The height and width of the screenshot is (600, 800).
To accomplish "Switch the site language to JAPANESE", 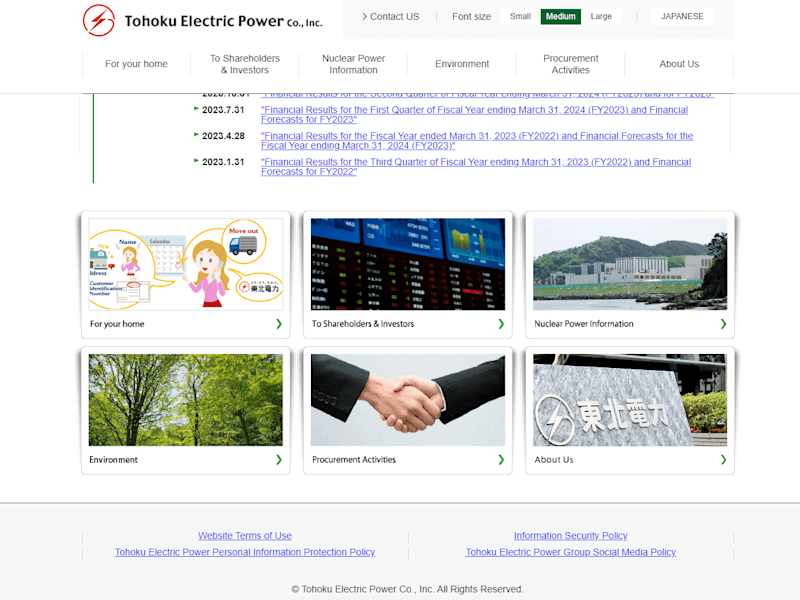I will (682, 16).
